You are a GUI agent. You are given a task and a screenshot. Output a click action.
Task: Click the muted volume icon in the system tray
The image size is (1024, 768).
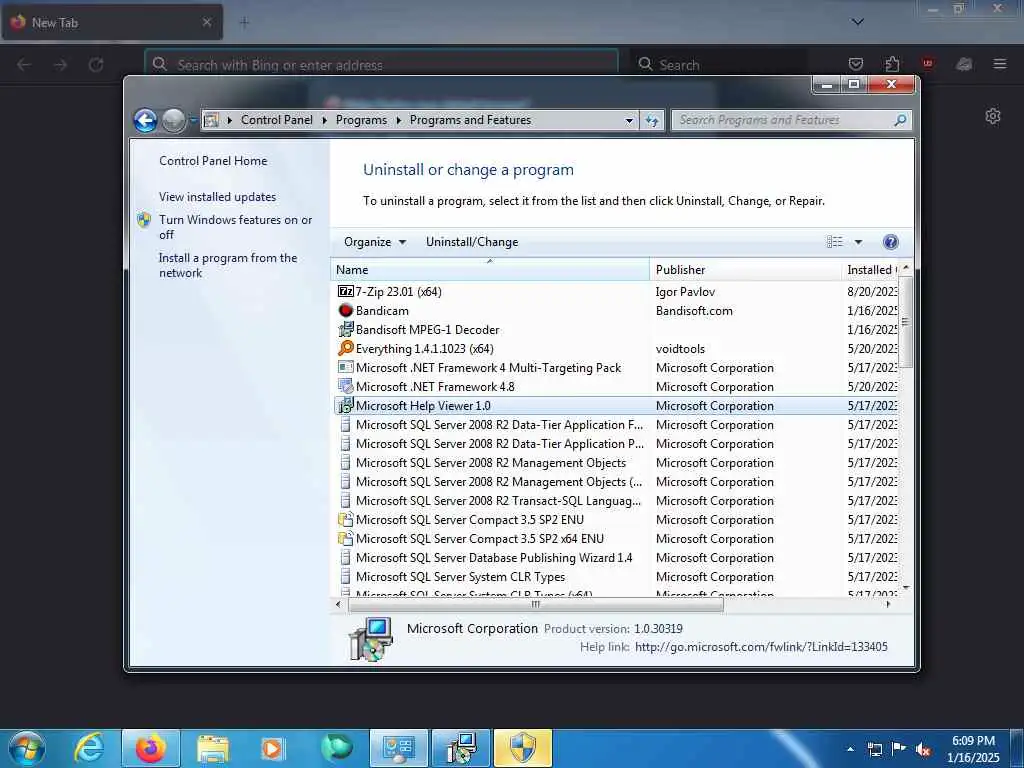pyautogui.click(x=923, y=750)
